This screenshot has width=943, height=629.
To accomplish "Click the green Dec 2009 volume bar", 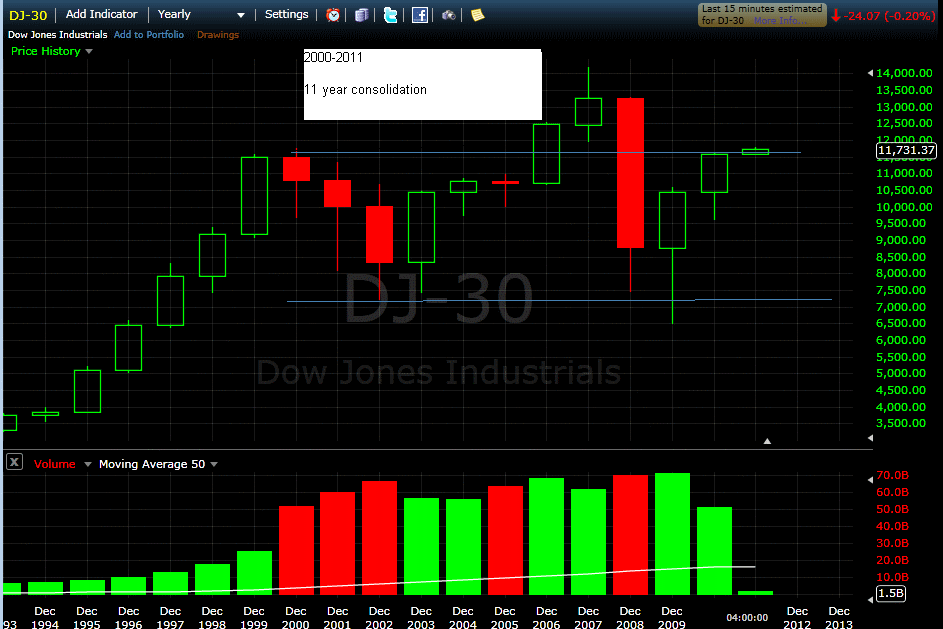I will (672, 534).
